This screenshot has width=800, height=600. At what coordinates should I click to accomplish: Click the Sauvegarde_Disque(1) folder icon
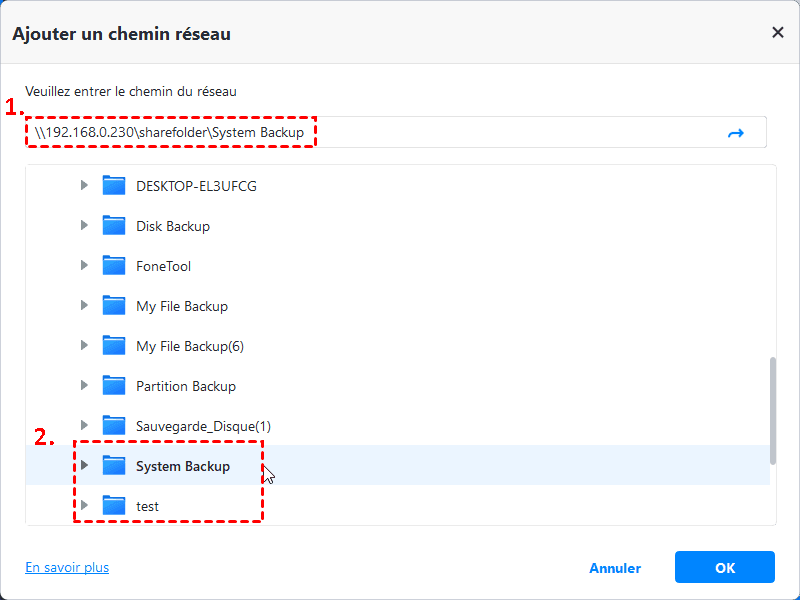pos(114,426)
